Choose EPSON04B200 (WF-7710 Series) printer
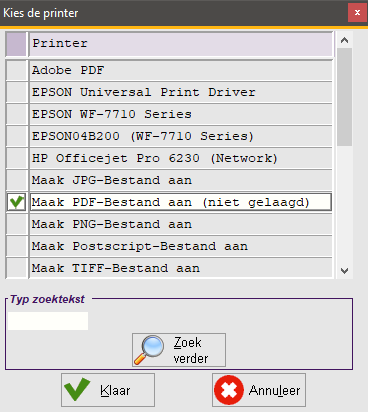The height and width of the screenshot is (412, 368). point(181,136)
